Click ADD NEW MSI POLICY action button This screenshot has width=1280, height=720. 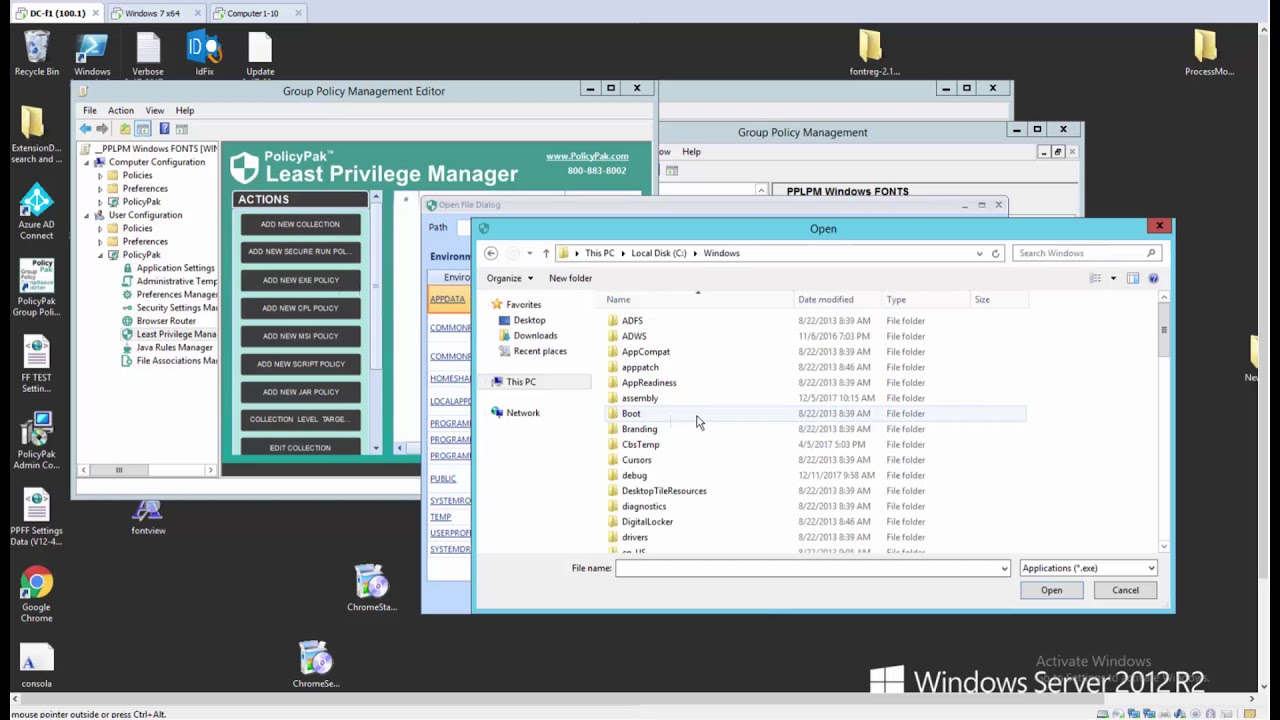(x=300, y=336)
